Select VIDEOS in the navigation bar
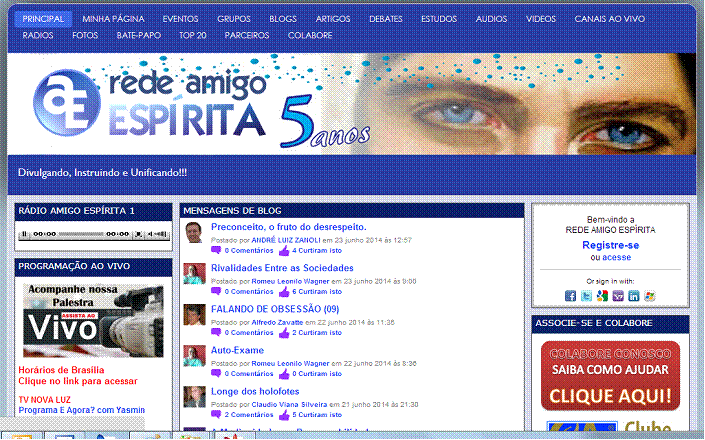 (541, 19)
